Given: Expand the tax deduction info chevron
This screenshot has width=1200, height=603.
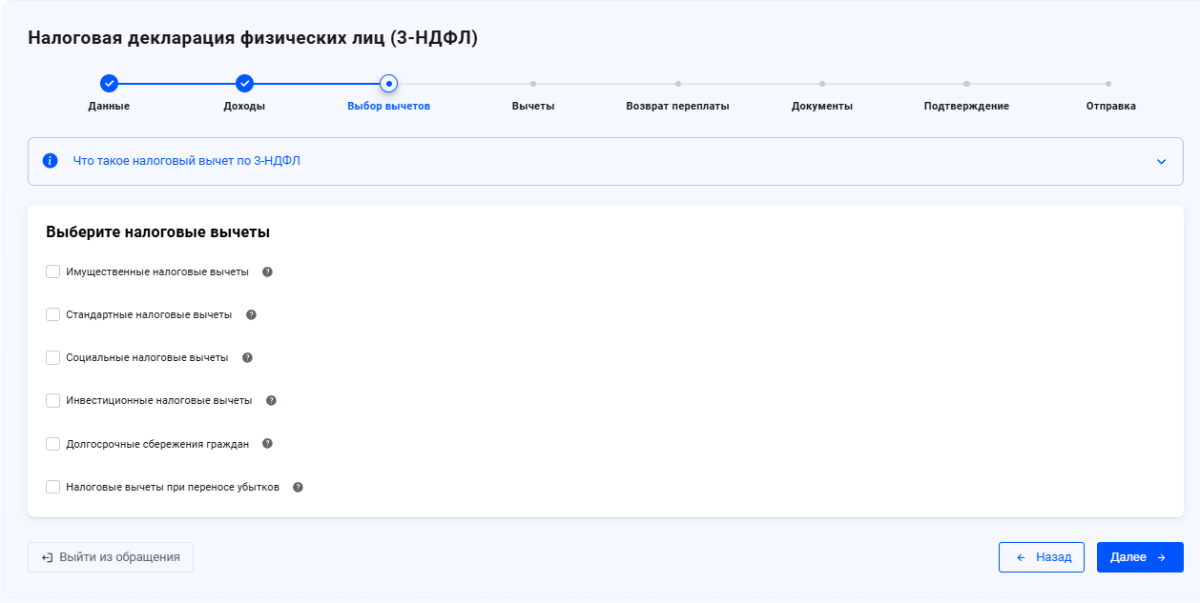Looking at the screenshot, I should (x=1161, y=162).
